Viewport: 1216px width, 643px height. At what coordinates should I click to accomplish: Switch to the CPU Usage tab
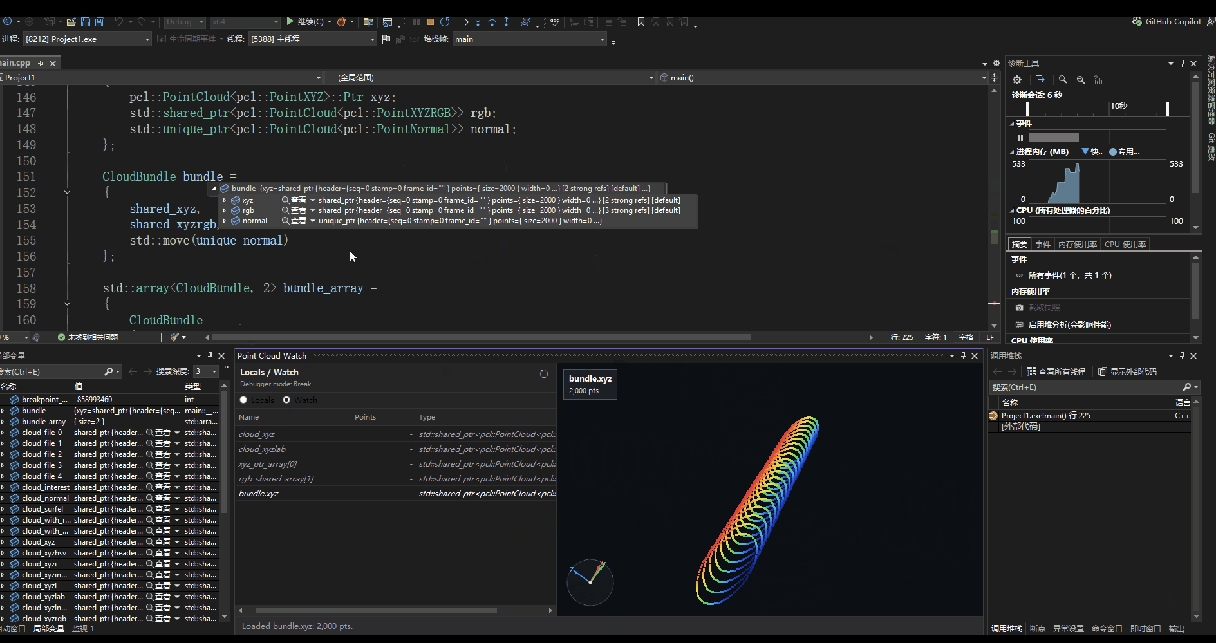point(1125,244)
